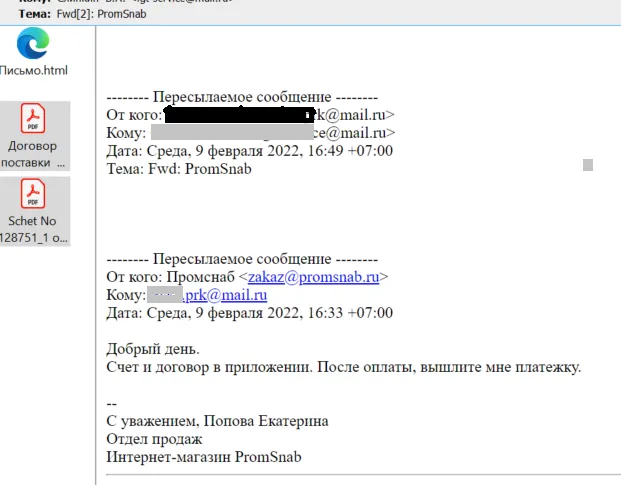Click the small gray scrollbar thumb at right

(x=588, y=165)
